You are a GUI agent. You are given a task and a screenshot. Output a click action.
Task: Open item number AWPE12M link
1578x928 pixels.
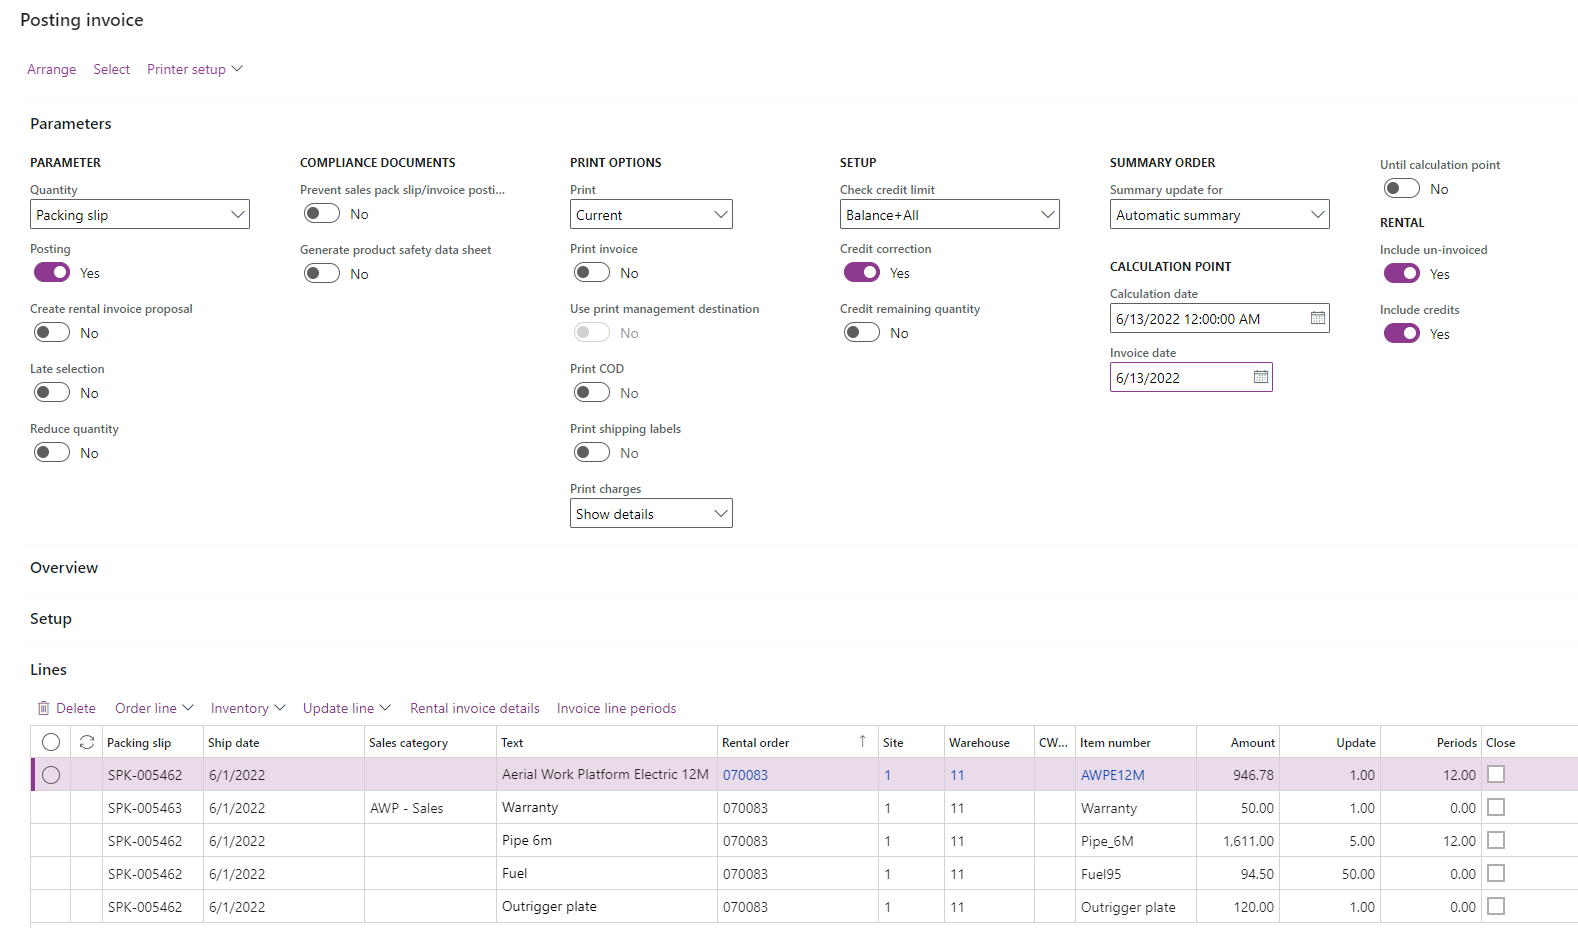1113,775
